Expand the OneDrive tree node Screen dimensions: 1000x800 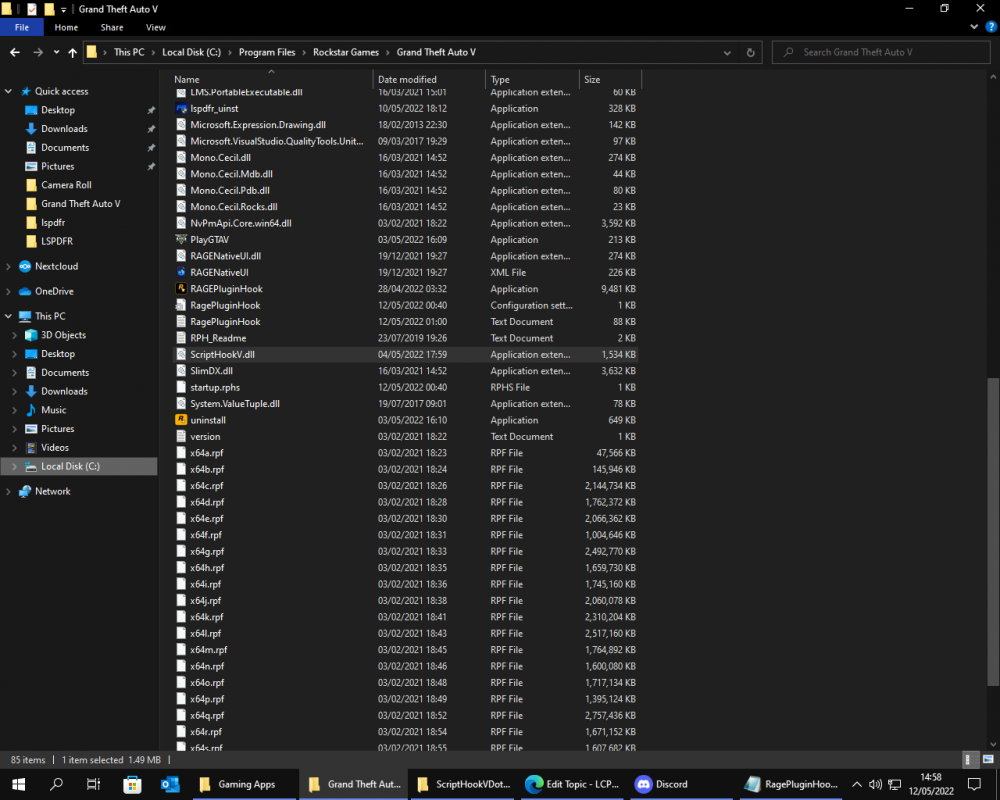pyautogui.click(x=8, y=291)
